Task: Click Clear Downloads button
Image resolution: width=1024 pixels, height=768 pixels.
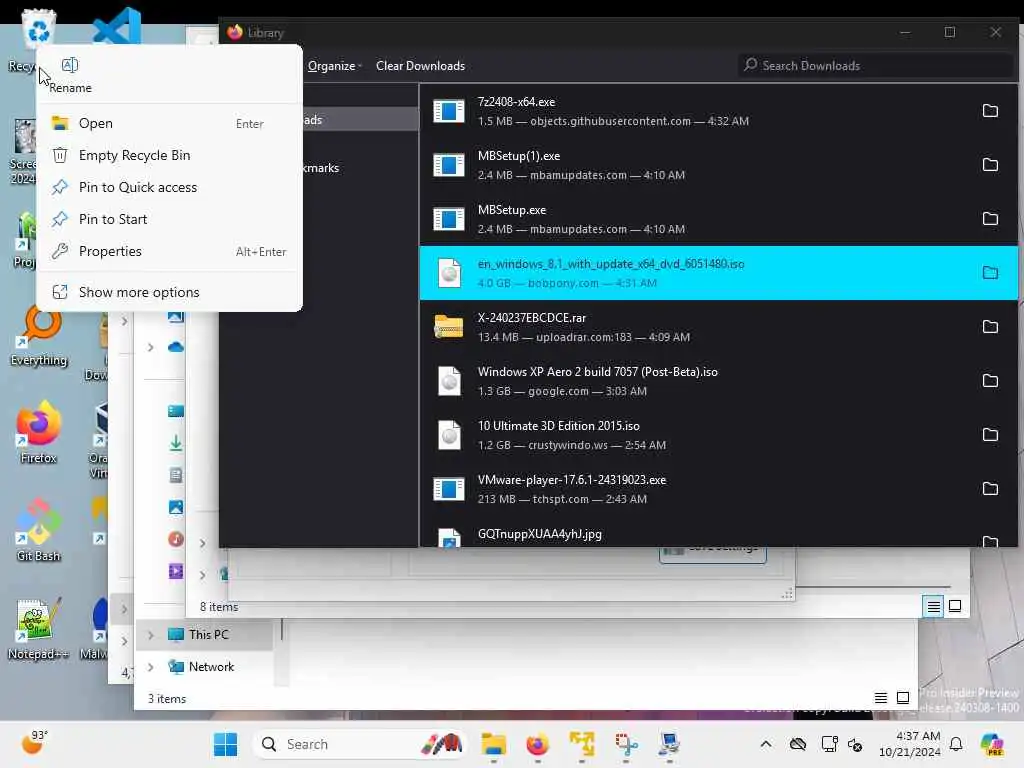Action: click(421, 66)
